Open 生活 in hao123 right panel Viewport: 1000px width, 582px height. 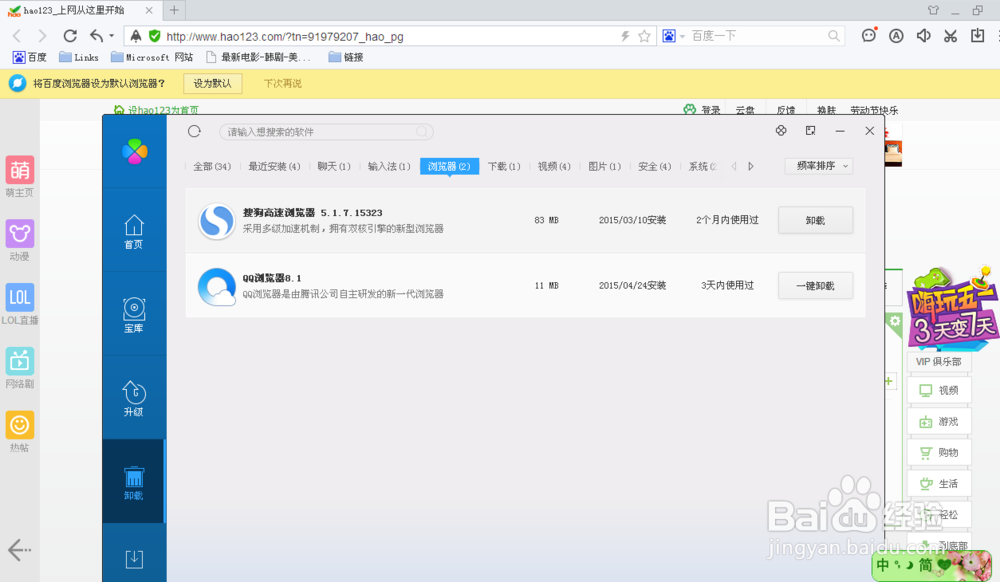point(939,484)
